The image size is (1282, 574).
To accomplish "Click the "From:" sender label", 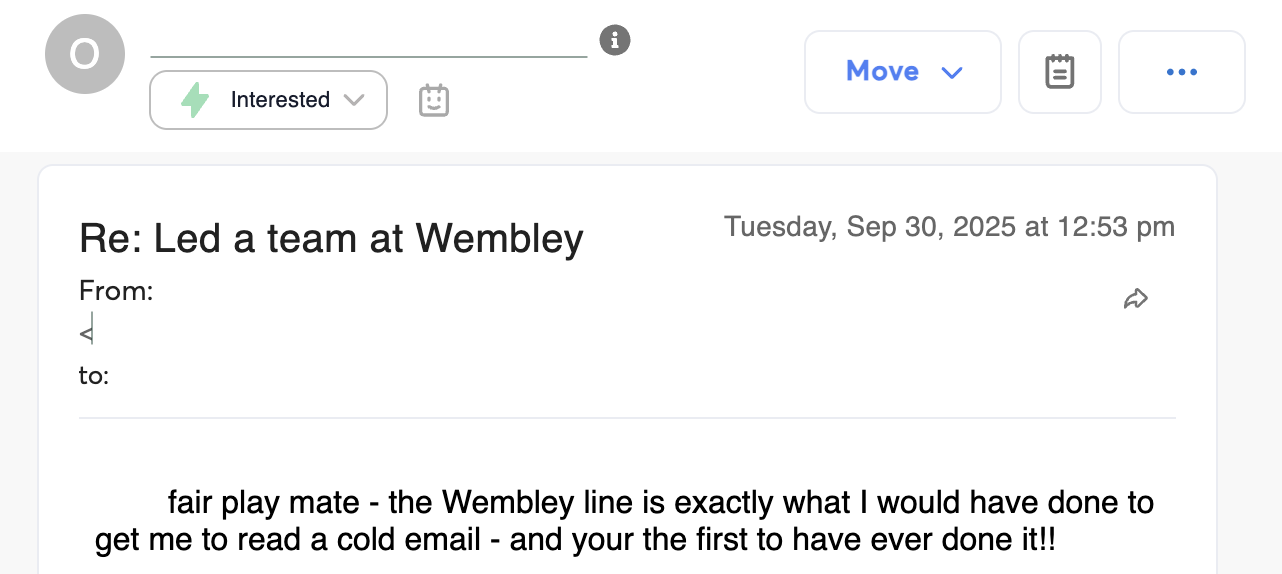I will point(116,291).
